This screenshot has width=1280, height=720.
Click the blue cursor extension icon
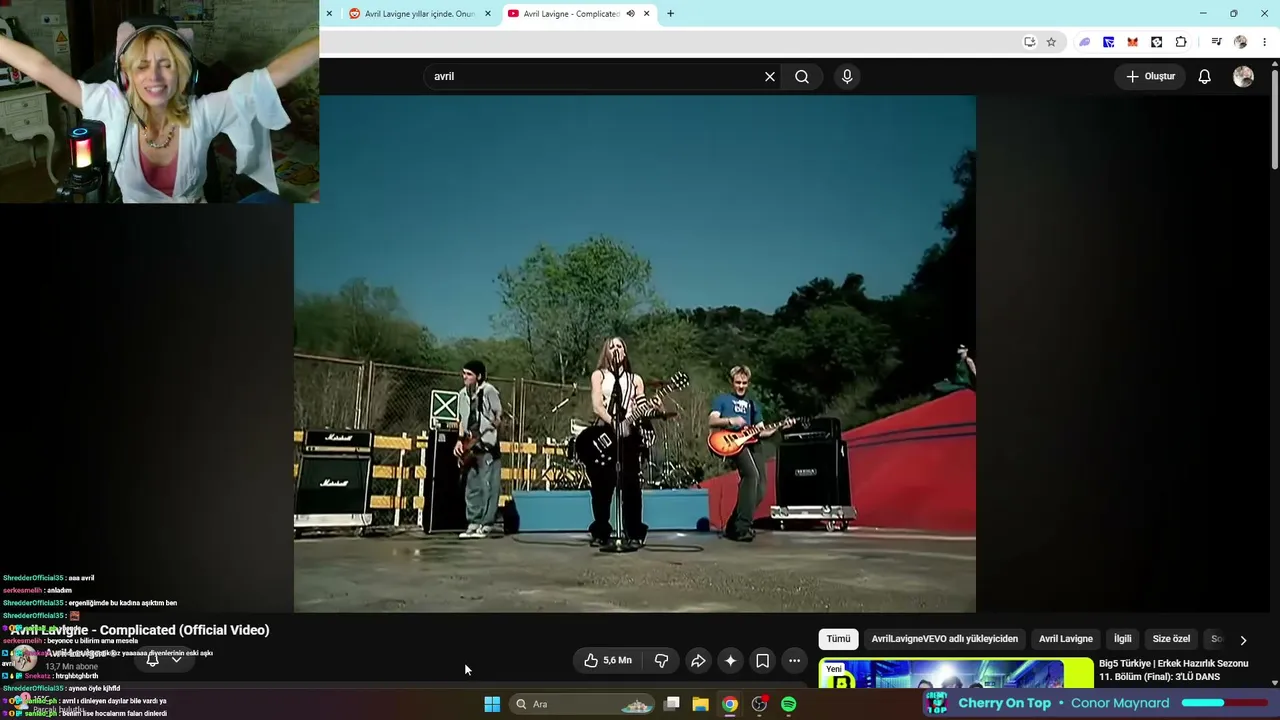tap(1109, 42)
